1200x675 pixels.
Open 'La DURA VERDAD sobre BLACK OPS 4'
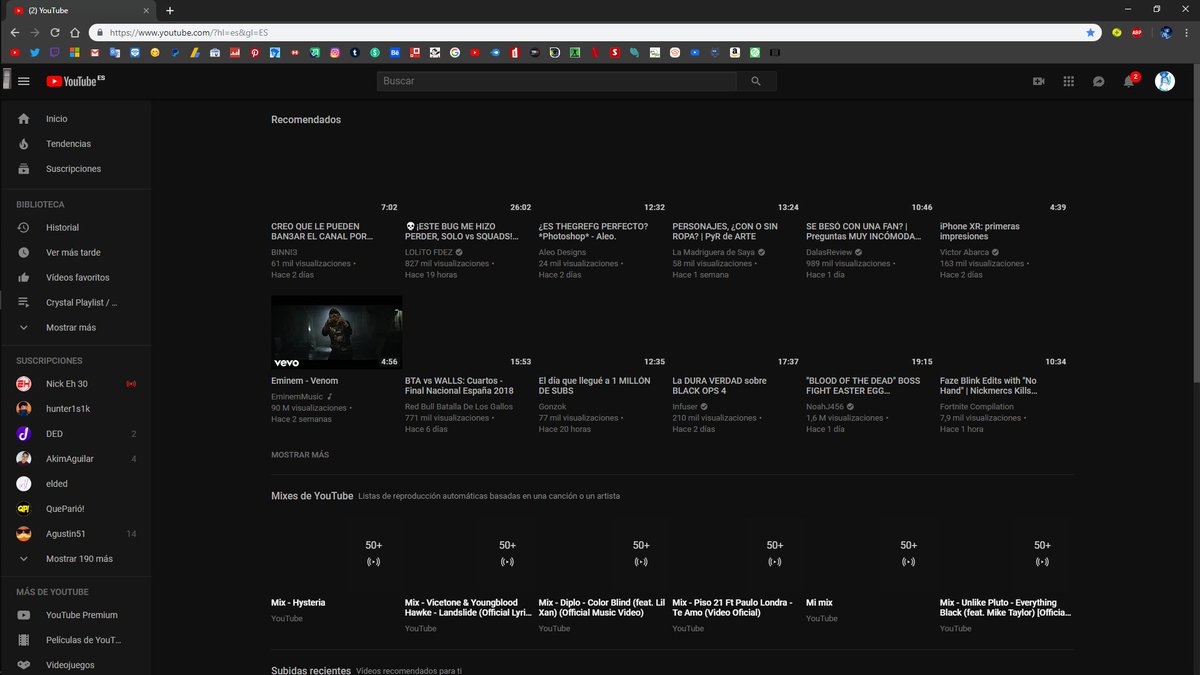pyautogui.click(x=720, y=386)
